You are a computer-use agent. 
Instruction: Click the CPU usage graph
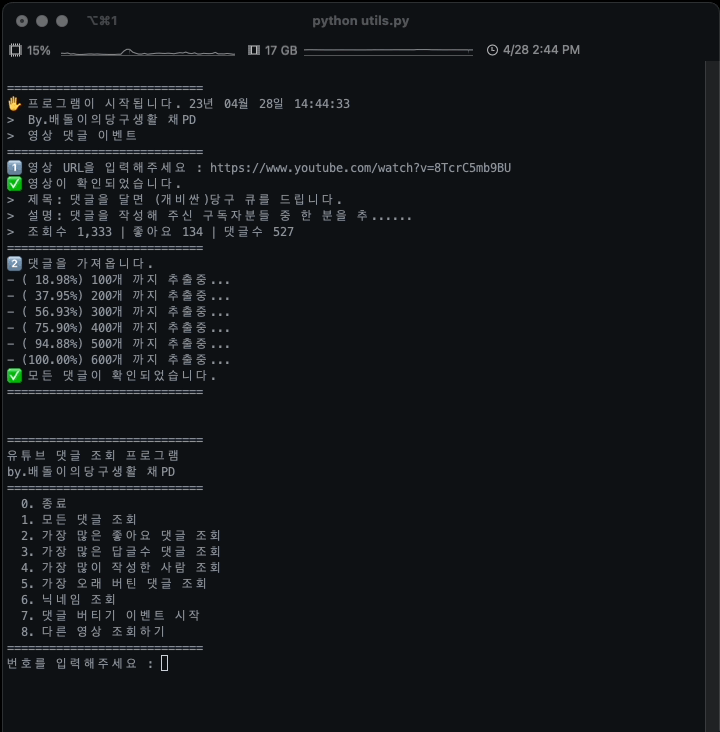(150, 51)
